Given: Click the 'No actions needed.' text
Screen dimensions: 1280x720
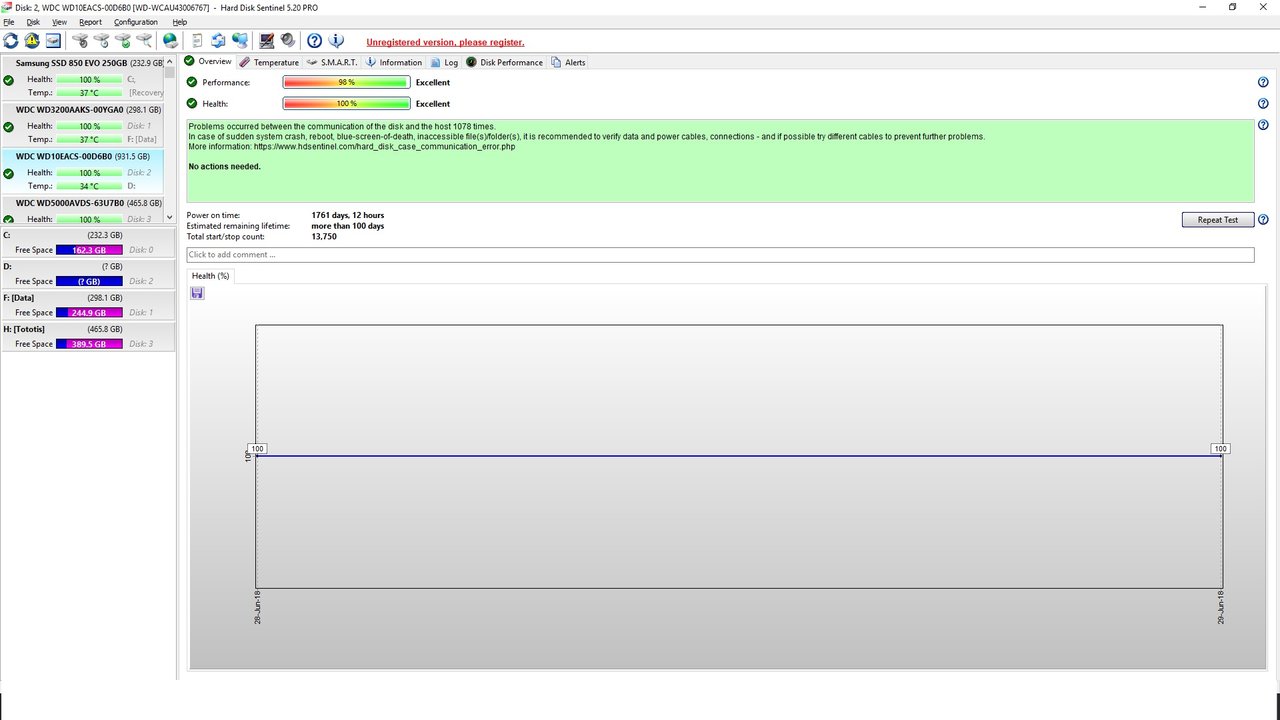Looking at the screenshot, I should point(225,167).
